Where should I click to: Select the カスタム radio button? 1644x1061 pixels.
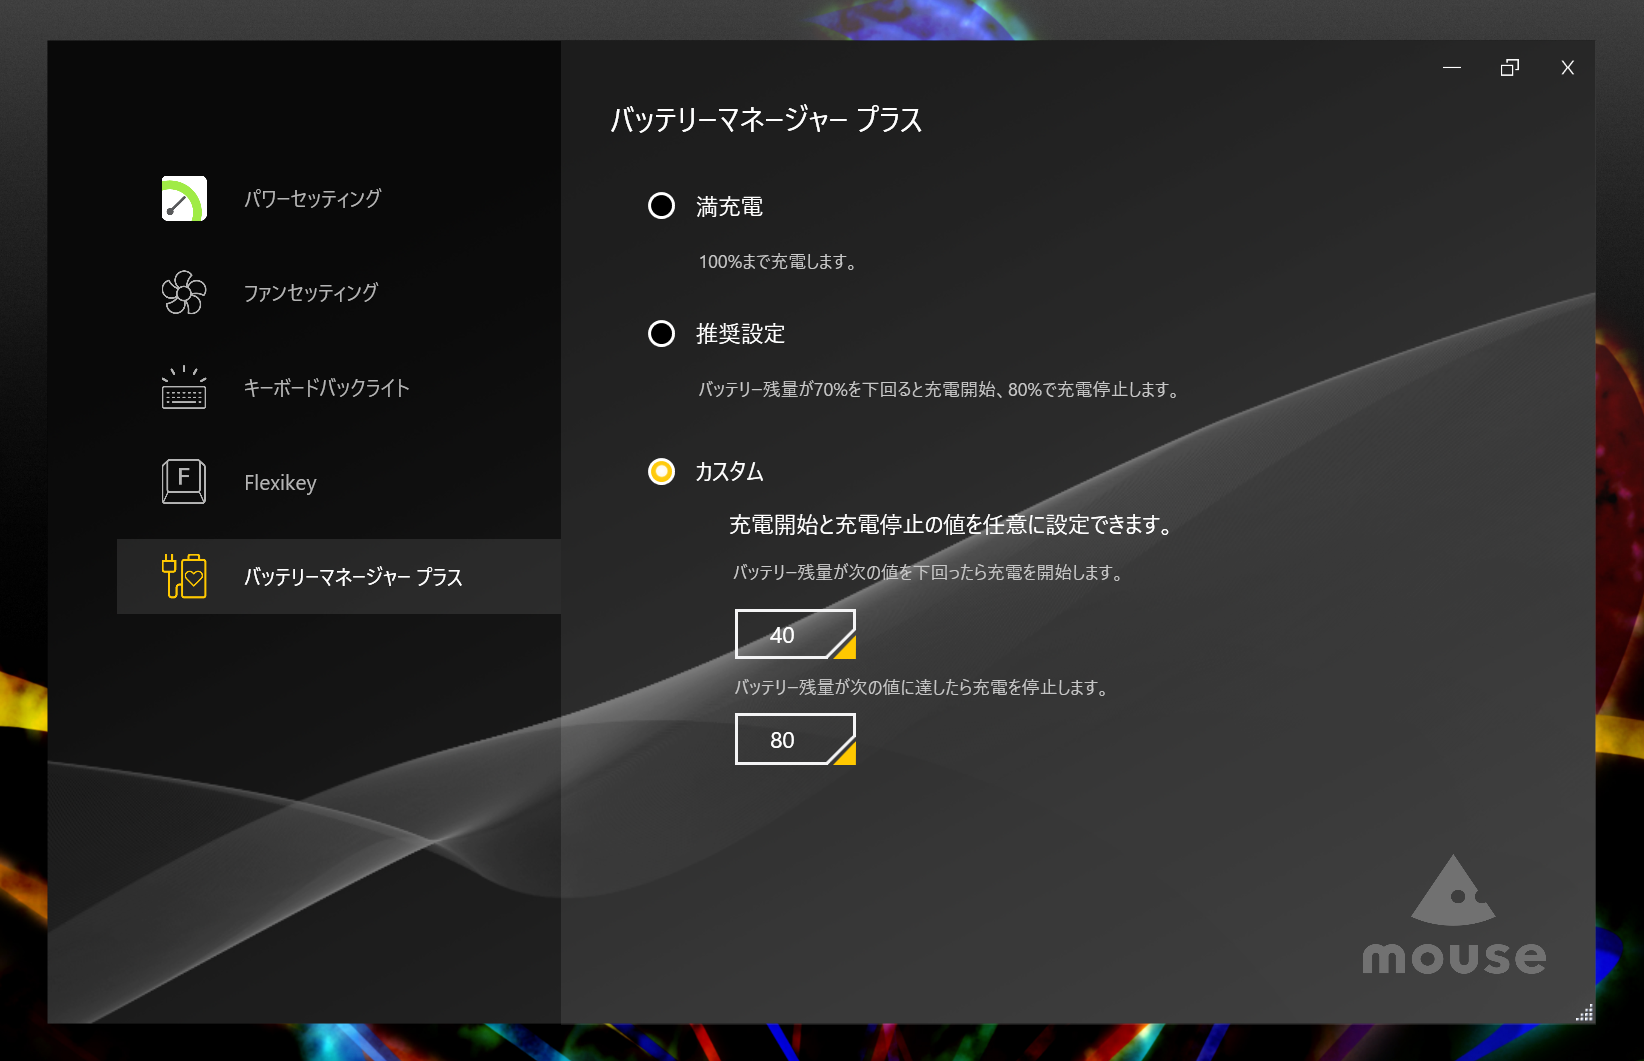661,471
